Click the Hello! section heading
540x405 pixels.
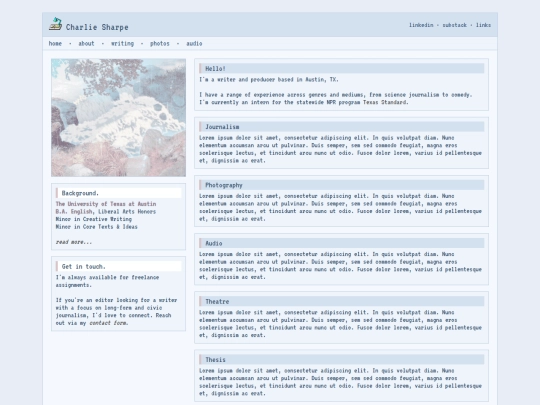[x=341, y=69]
